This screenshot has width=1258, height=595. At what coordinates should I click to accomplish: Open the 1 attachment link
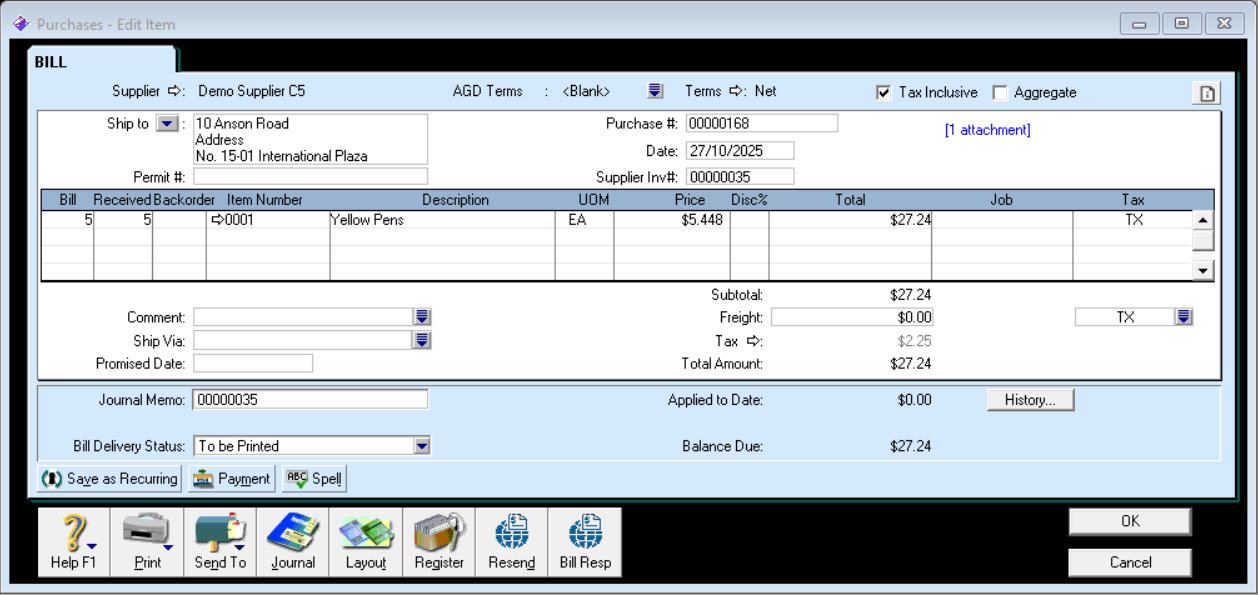(987, 130)
